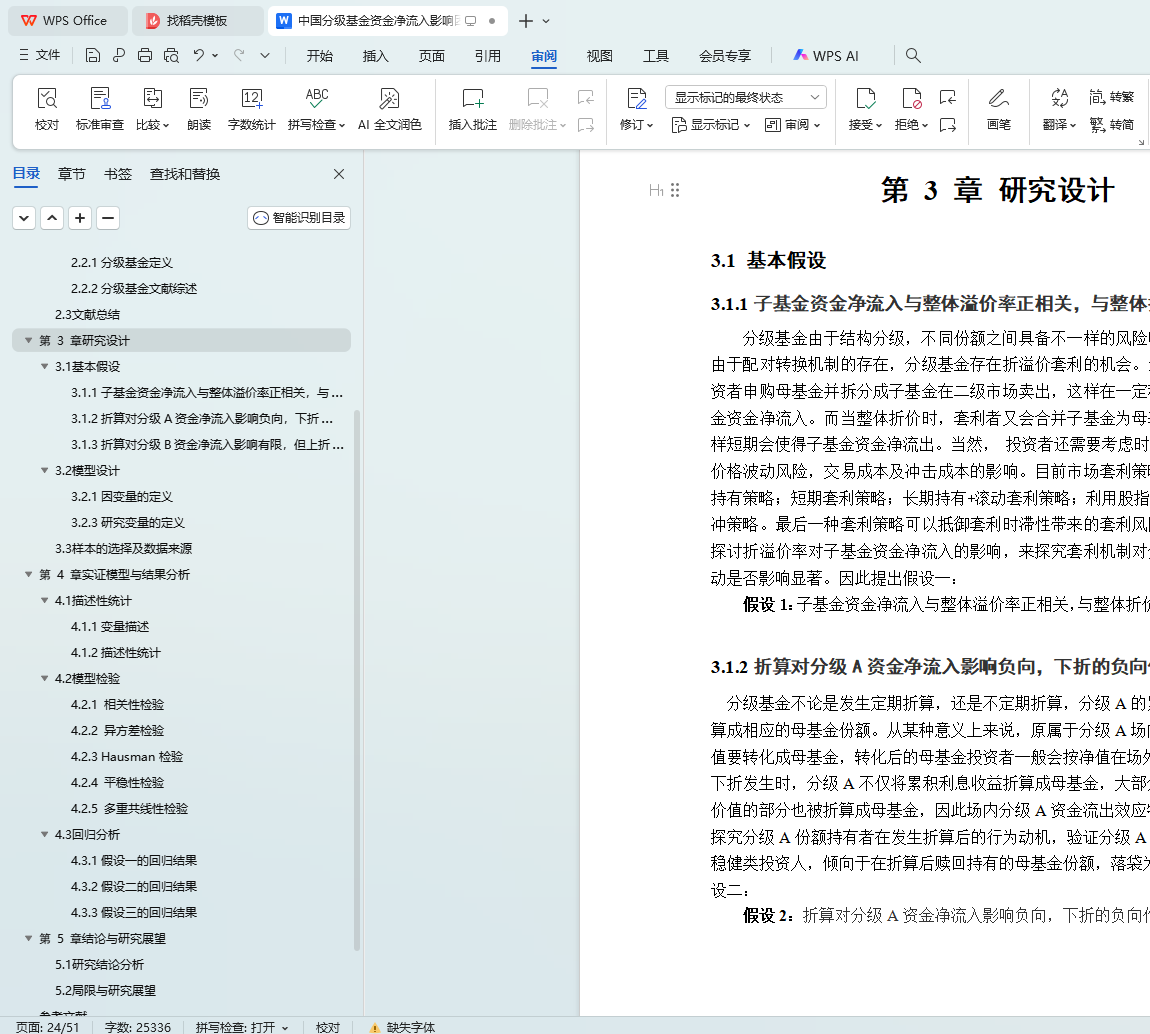Open the 标准审查 standard review tool
The width and height of the screenshot is (1150, 1034).
pyautogui.click(x=100, y=99)
